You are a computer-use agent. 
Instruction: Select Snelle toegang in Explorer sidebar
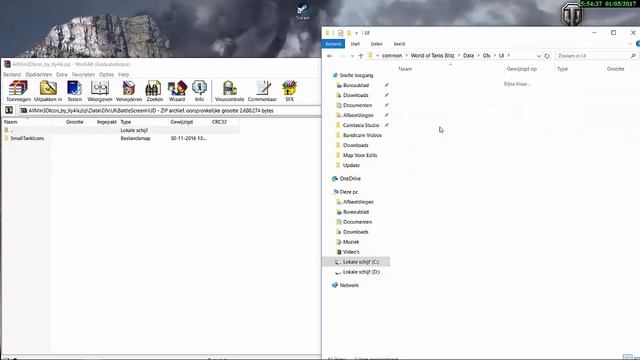pos(356,76)
